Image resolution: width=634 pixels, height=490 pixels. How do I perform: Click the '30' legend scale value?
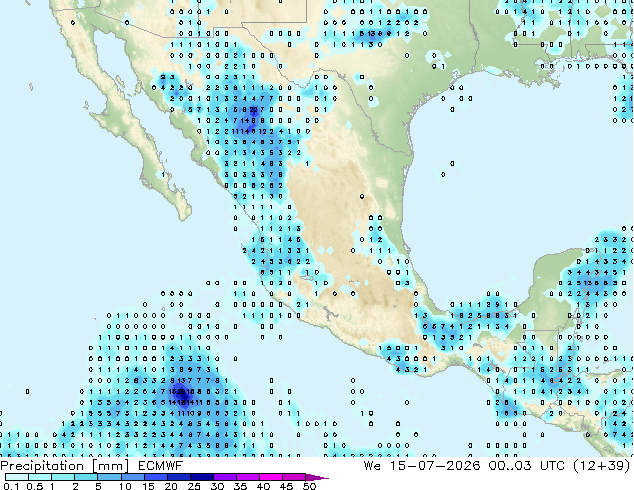[217, 486]
